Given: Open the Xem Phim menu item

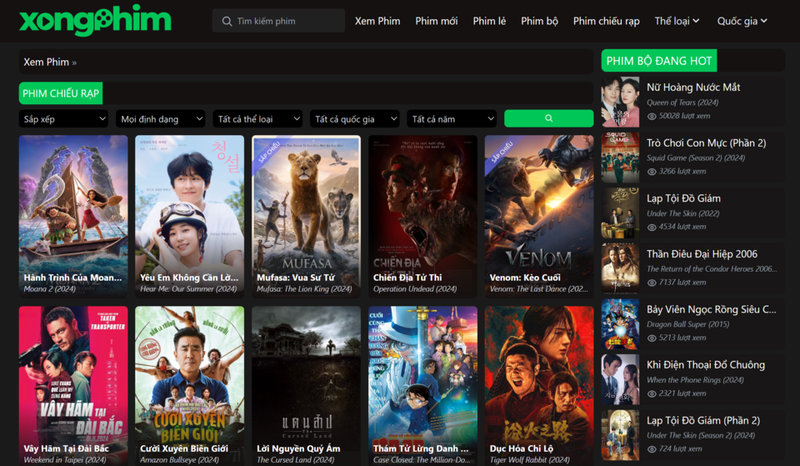Looking at the screenshot, I should tap(378, 21).
